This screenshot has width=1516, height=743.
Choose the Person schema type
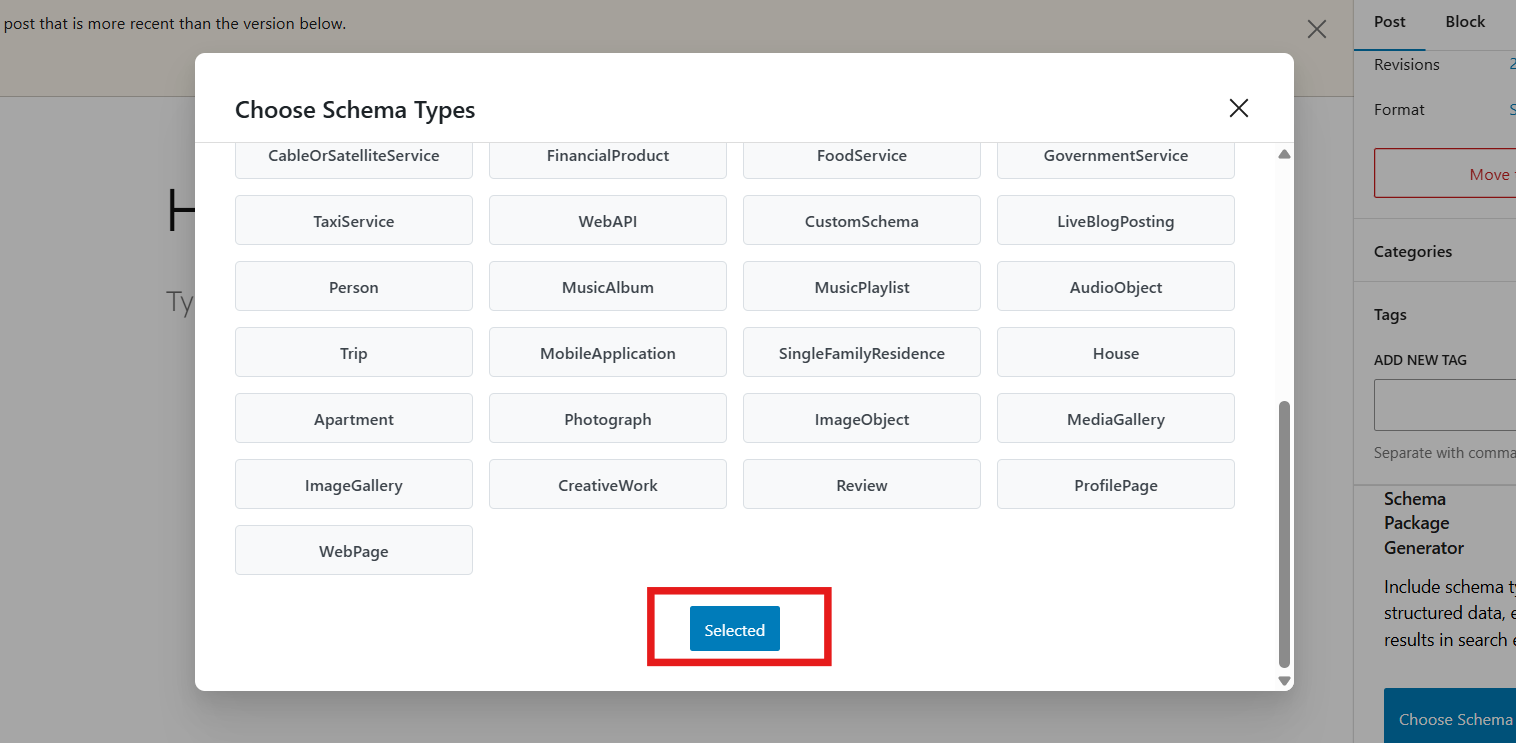point(354,286)
